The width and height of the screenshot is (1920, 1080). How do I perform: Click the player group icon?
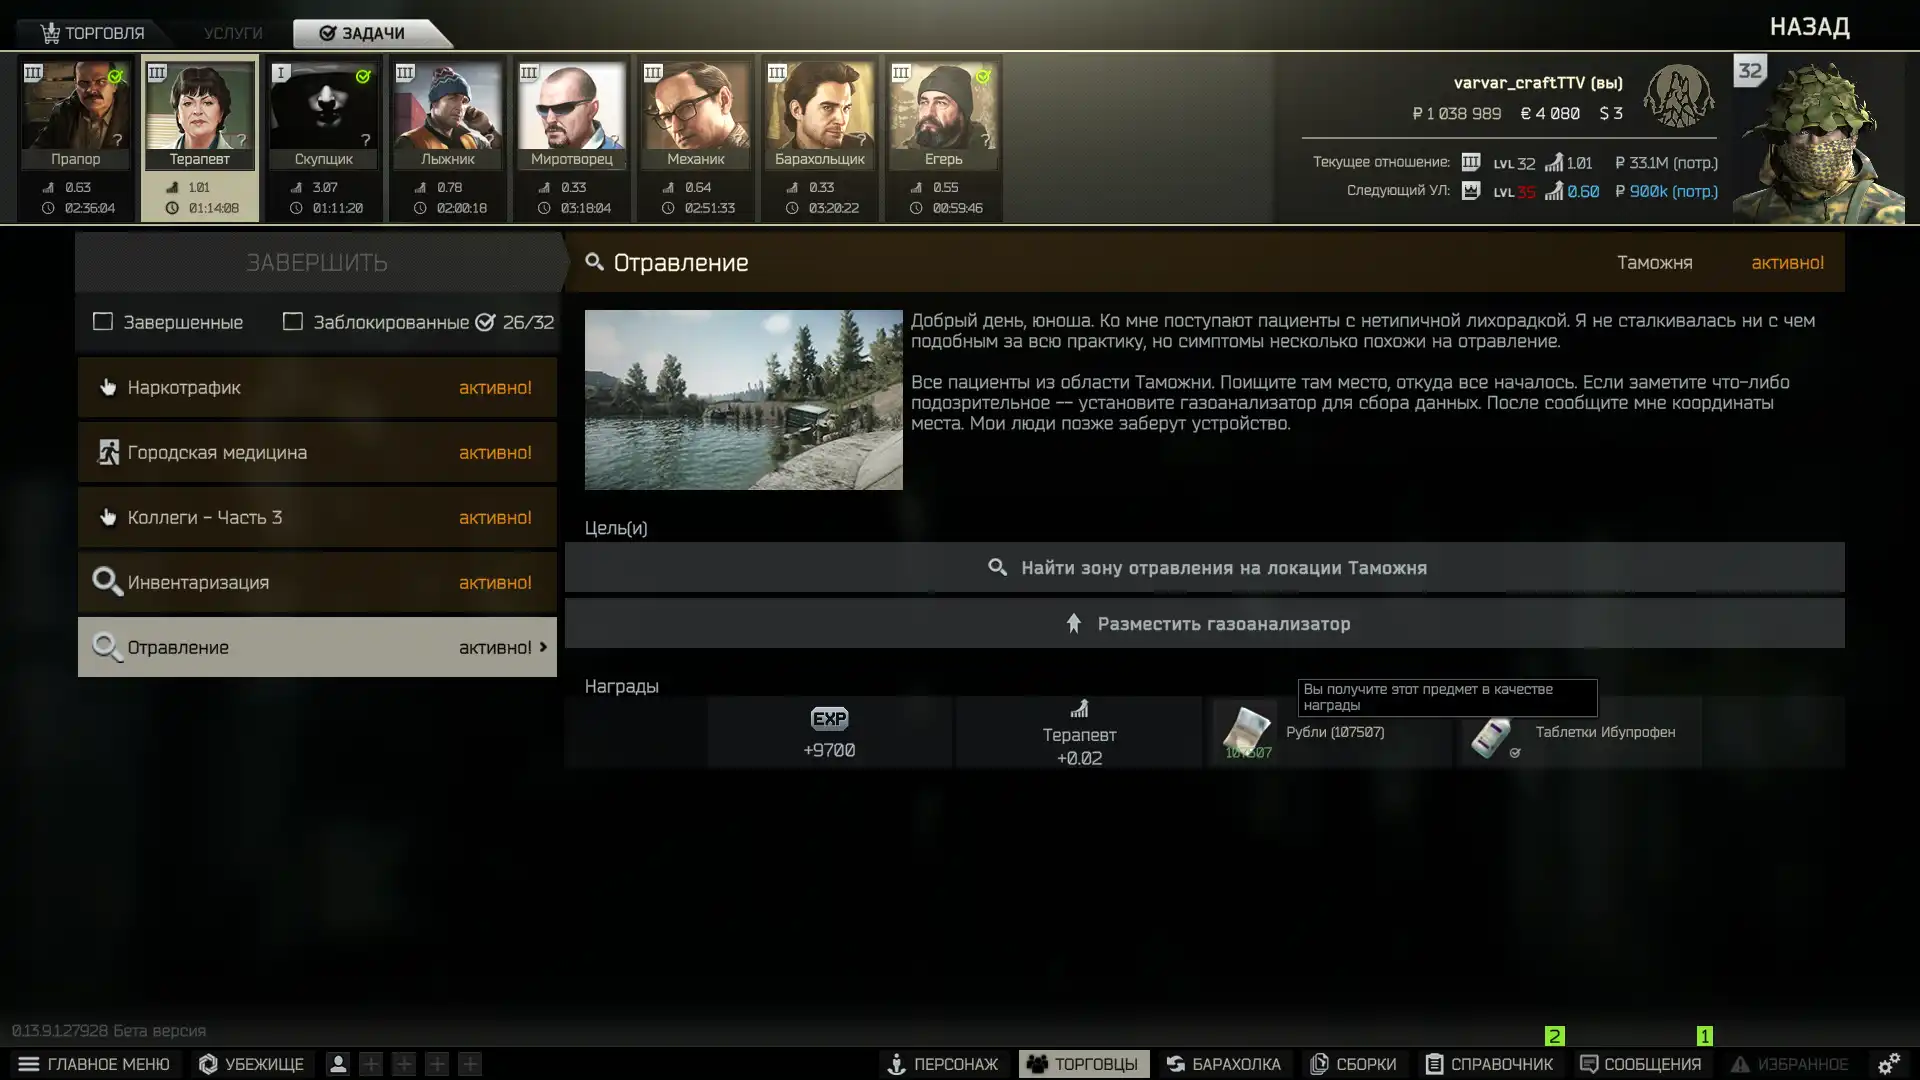(x=338, y=1064)
